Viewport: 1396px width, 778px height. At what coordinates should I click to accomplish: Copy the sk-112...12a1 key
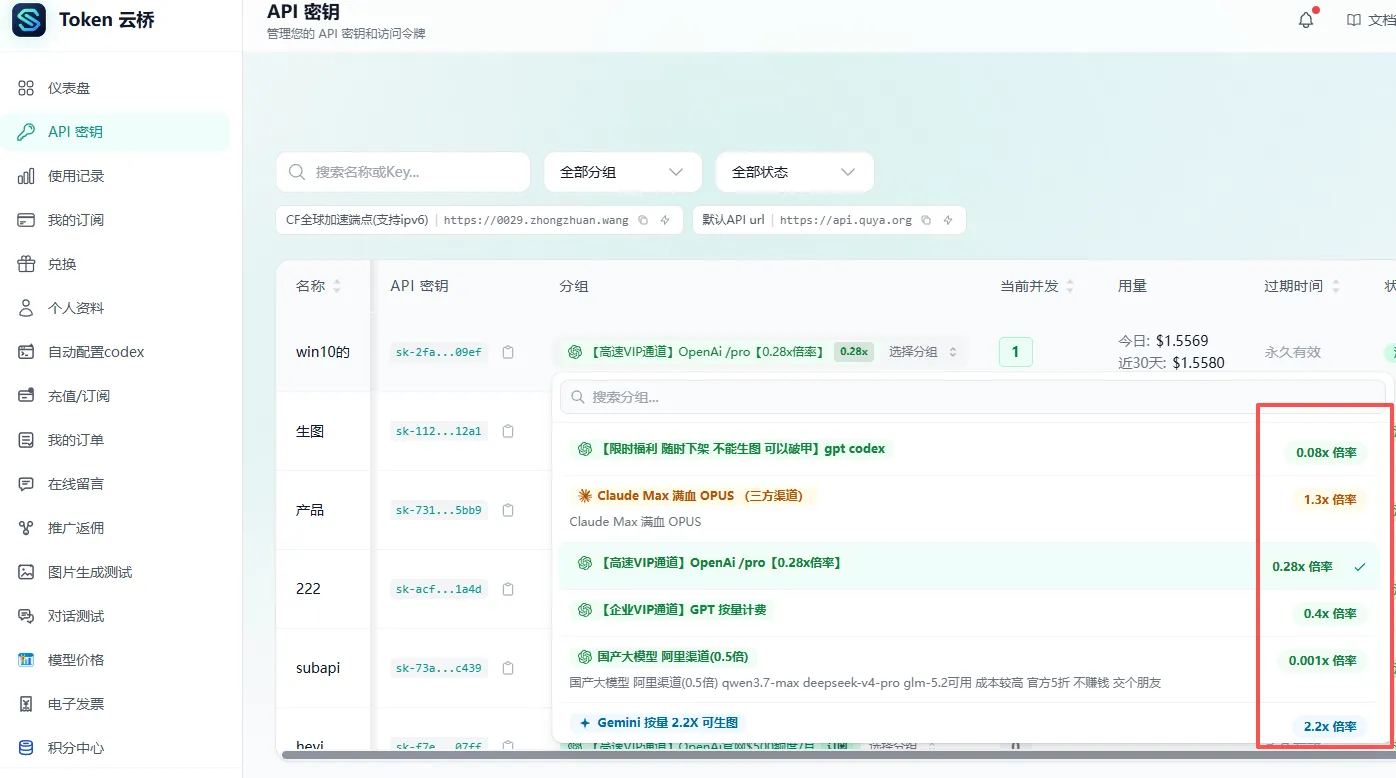point(508,431)
